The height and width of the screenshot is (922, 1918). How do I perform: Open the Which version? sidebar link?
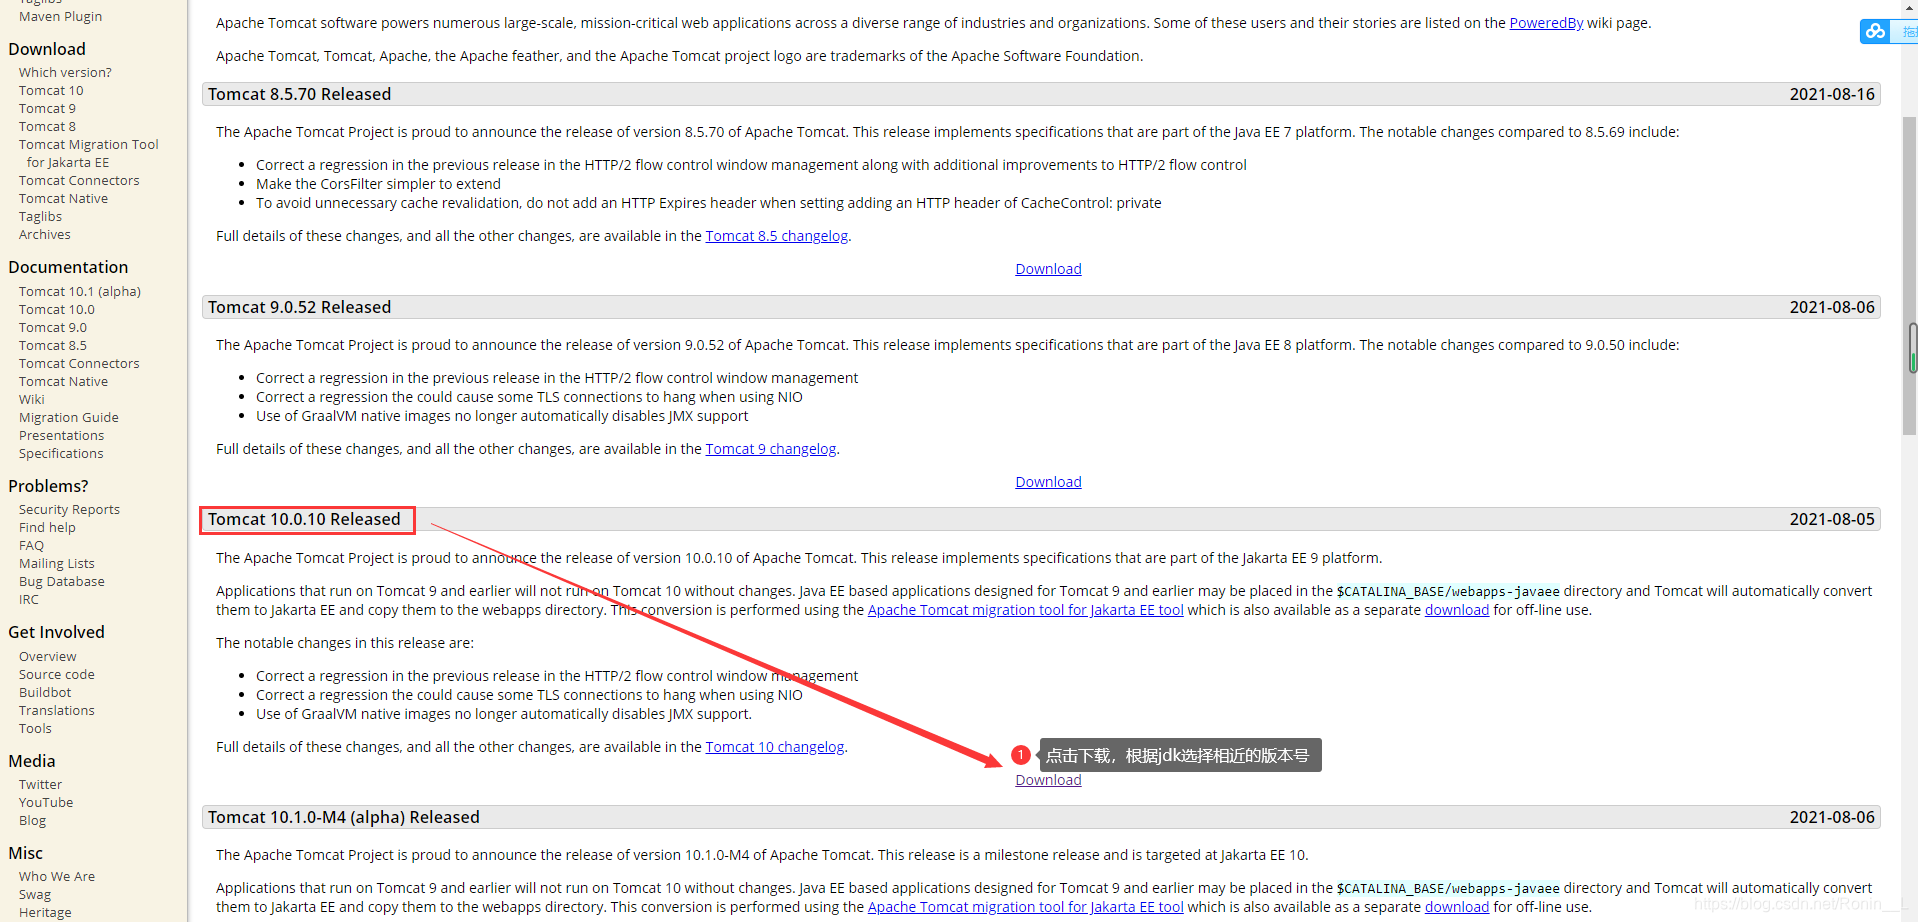click(65, 72)
